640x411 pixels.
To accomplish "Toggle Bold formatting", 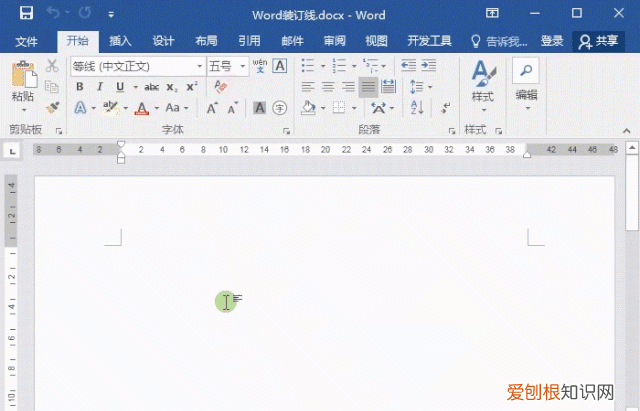I will click(x=80, y=87).
